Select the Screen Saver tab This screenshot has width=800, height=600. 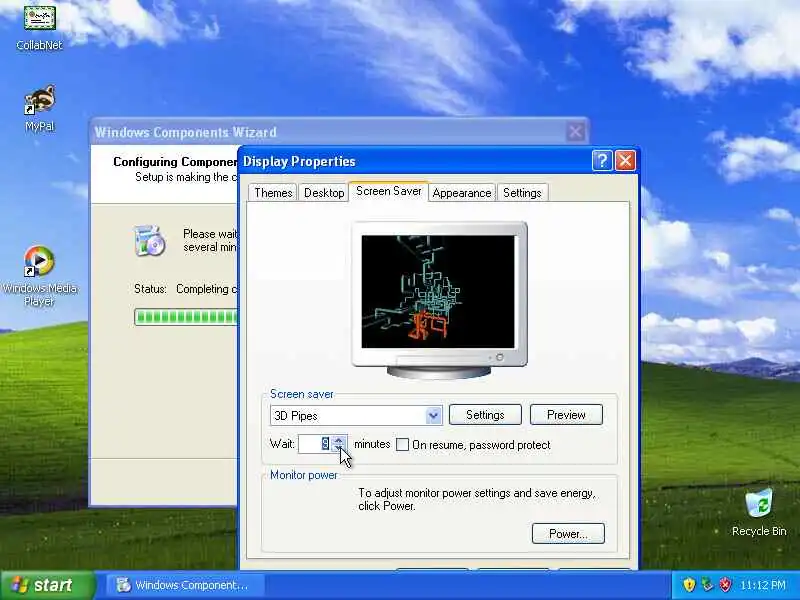(x=389, y=191)
